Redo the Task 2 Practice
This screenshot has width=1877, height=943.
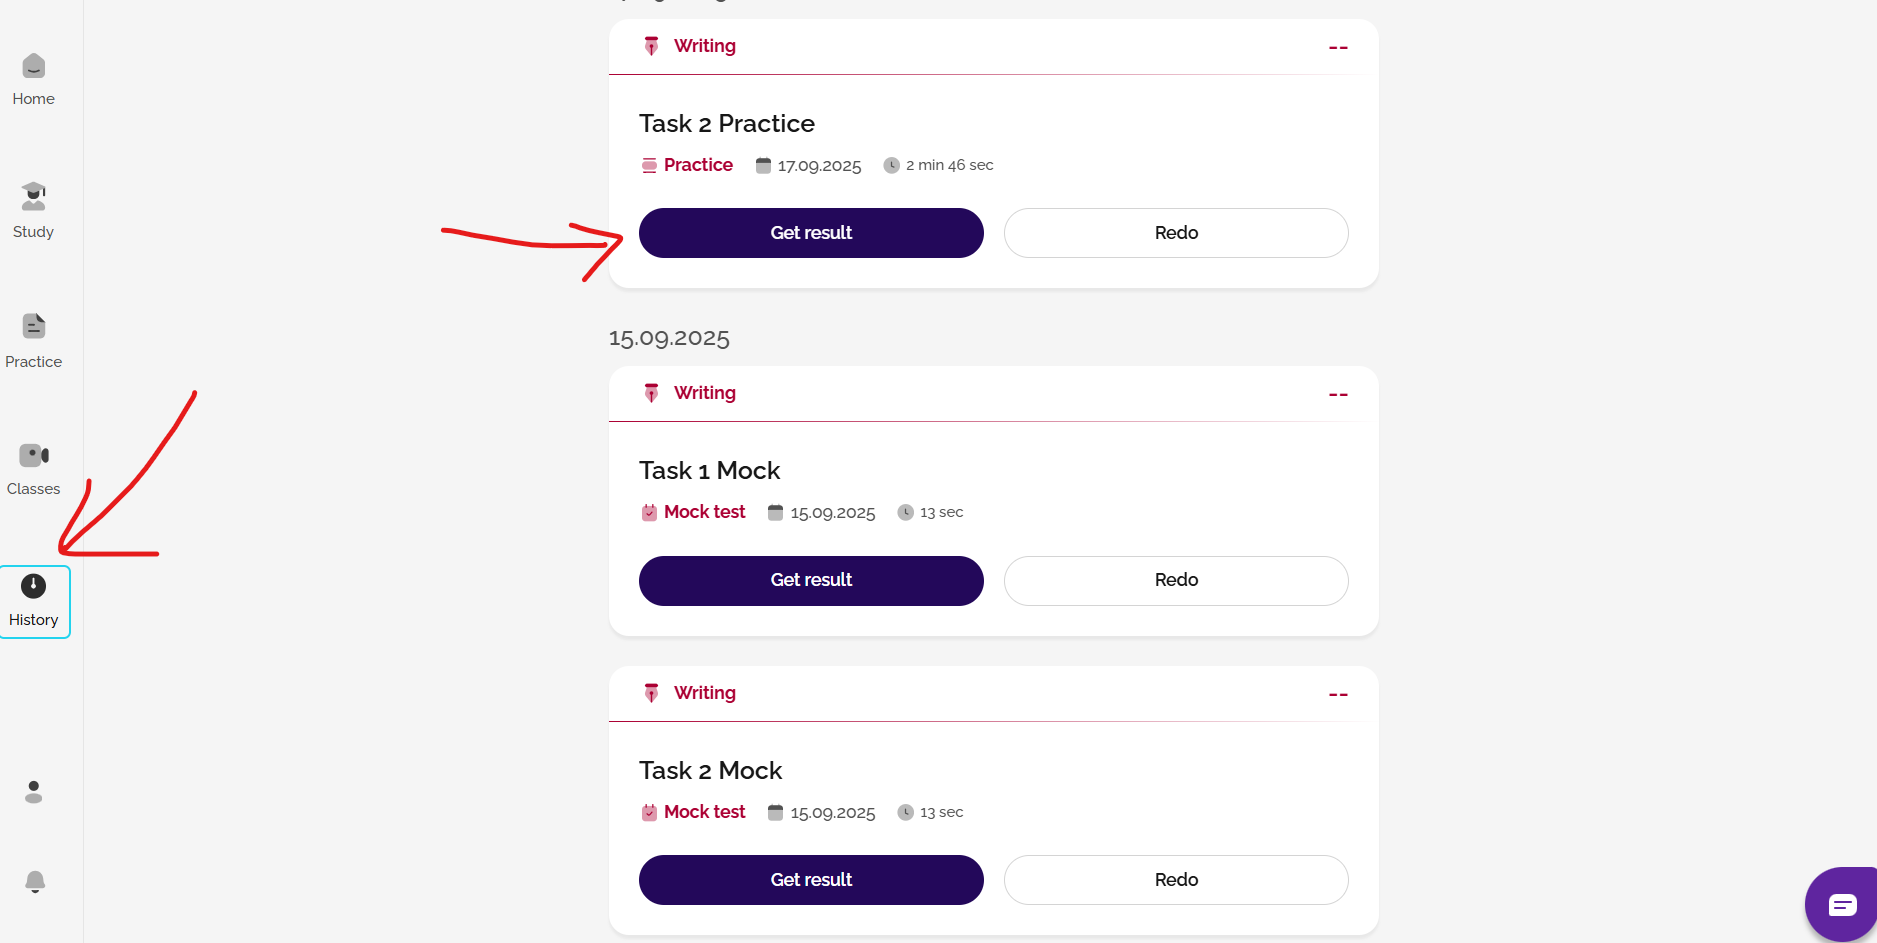pos(1176,233)
